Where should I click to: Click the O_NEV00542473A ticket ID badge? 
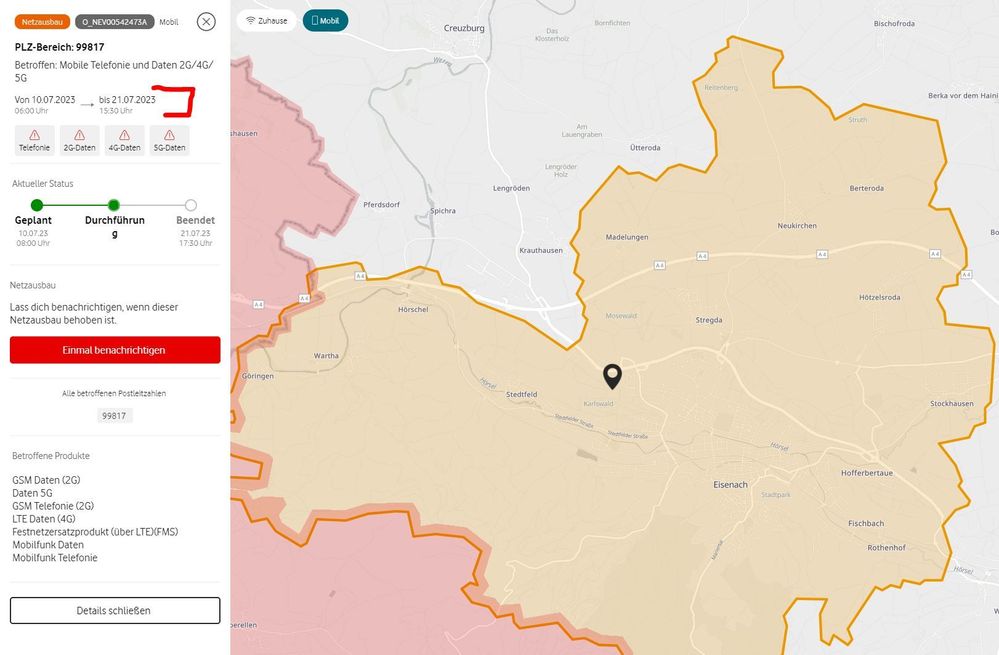(x=115, y=22)
